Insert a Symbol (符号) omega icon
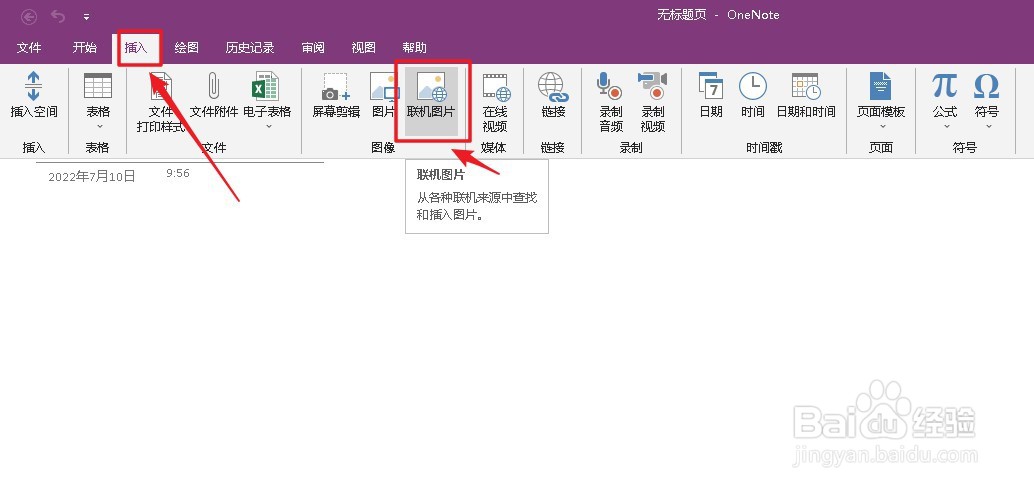Screen dimensions: 1034x490 pyautogui.click(x=987, y=86)
